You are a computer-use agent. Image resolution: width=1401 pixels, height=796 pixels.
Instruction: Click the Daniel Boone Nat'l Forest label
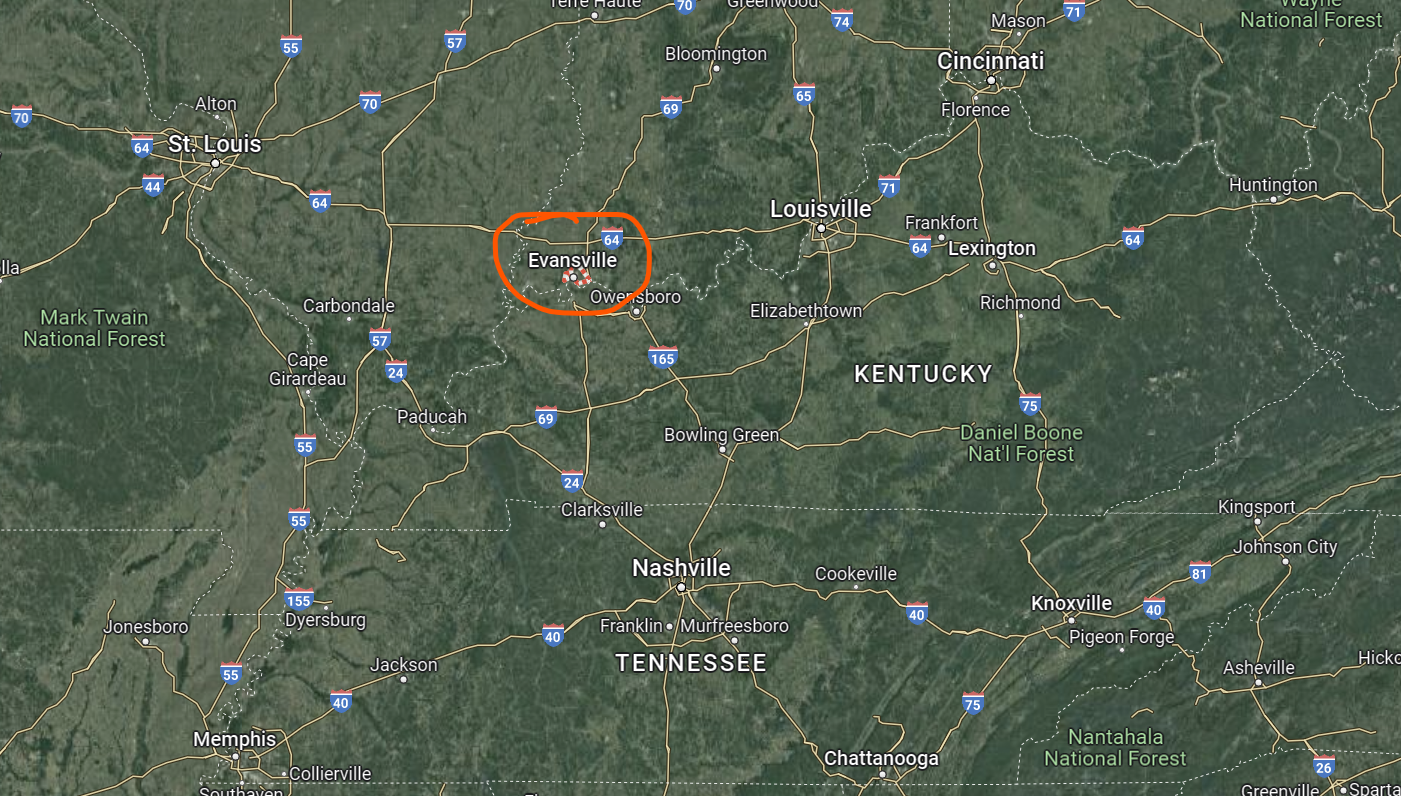tap(1021, 443)
